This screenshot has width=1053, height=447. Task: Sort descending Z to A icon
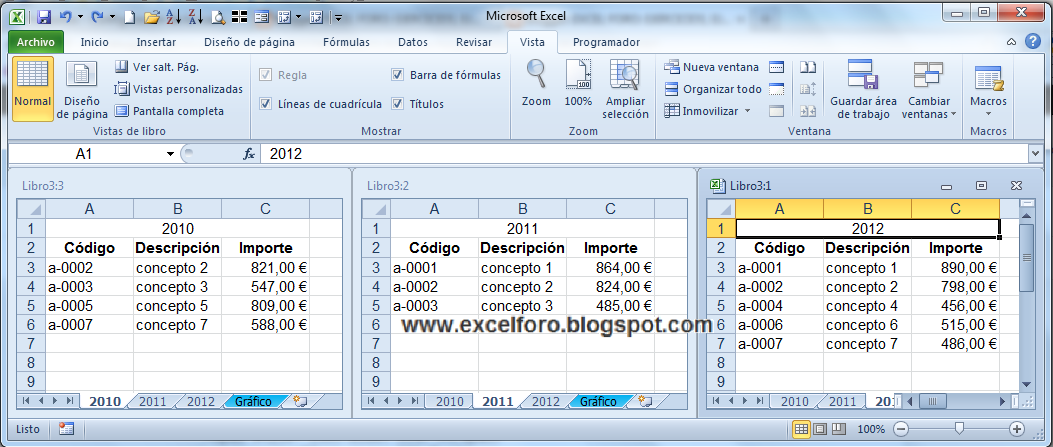[195, 16]
